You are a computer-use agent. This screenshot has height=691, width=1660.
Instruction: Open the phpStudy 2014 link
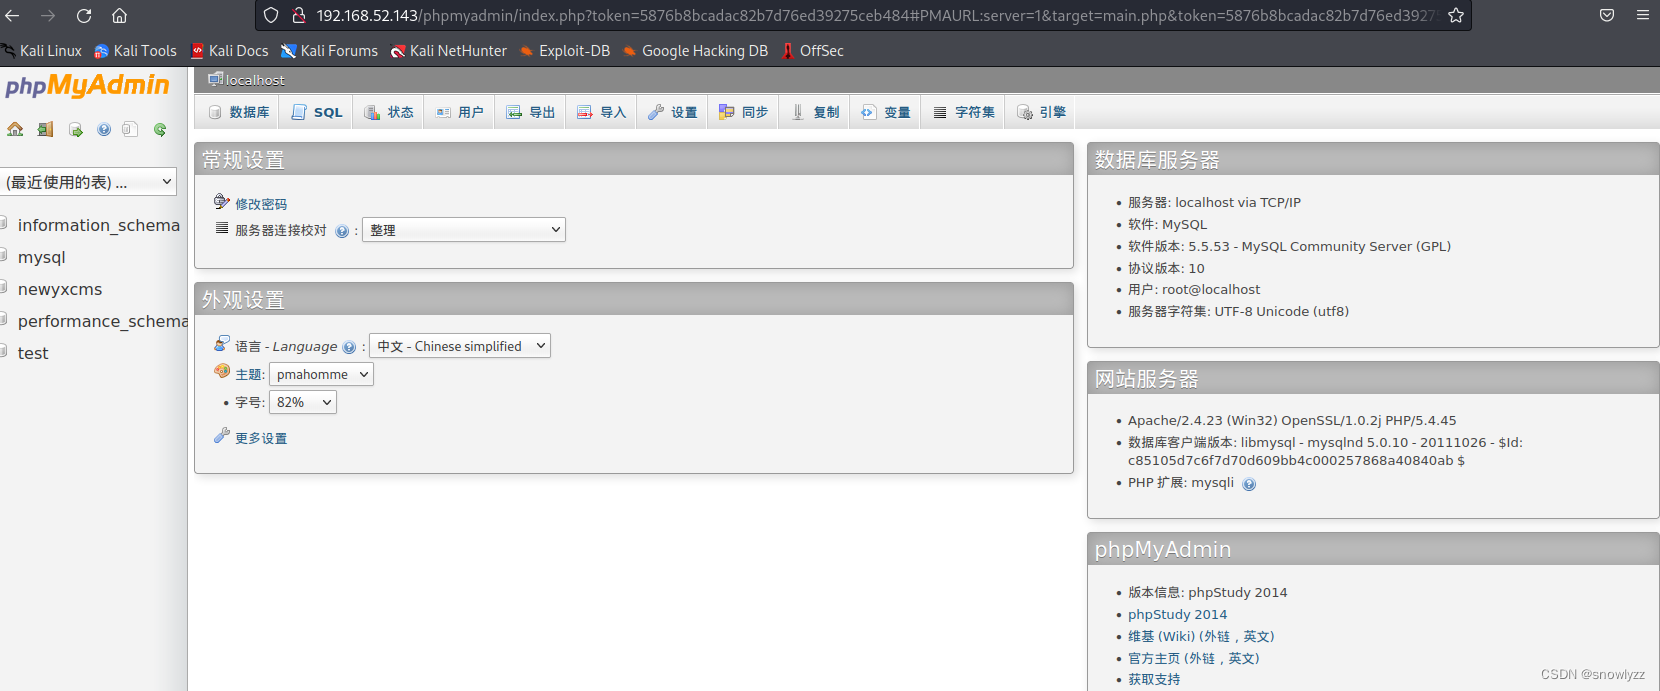1177,615
